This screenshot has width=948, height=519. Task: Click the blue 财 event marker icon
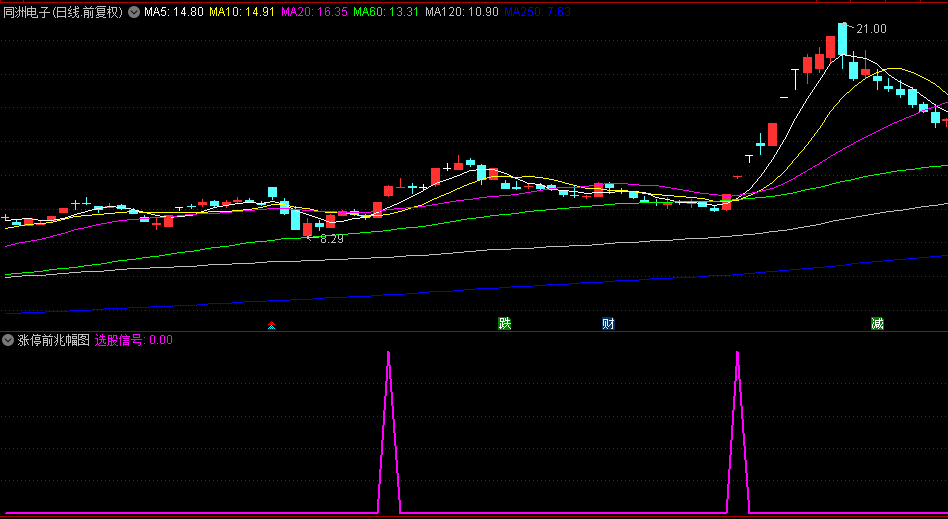[608, 323]
